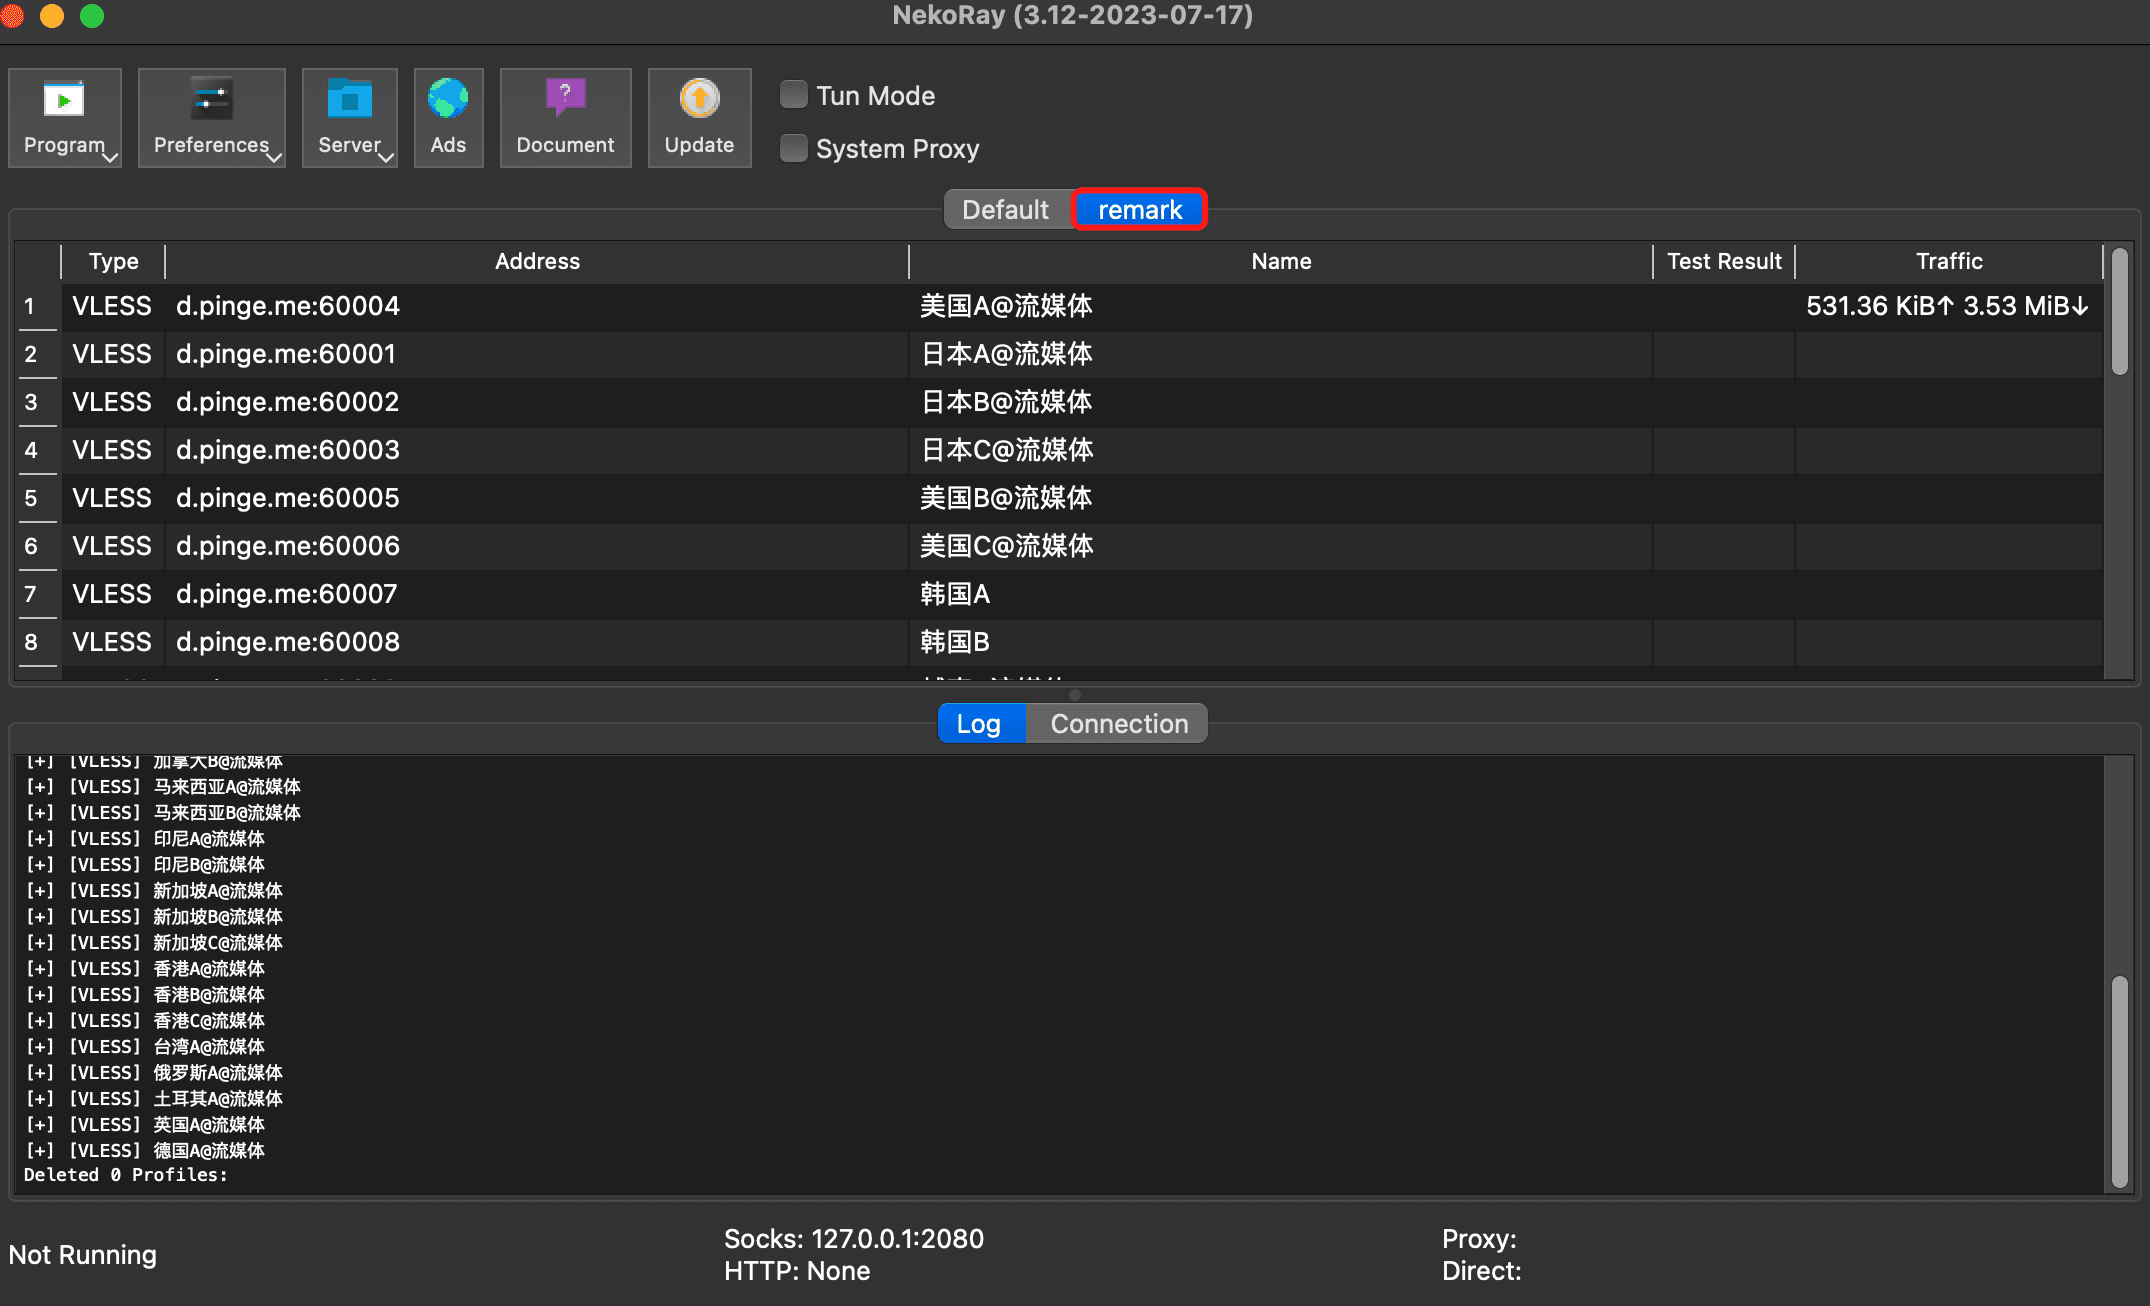Click the HTTP: None status text
Image resolution: width=2150 pixels, height=1306 pixels.
(797, 1271)
